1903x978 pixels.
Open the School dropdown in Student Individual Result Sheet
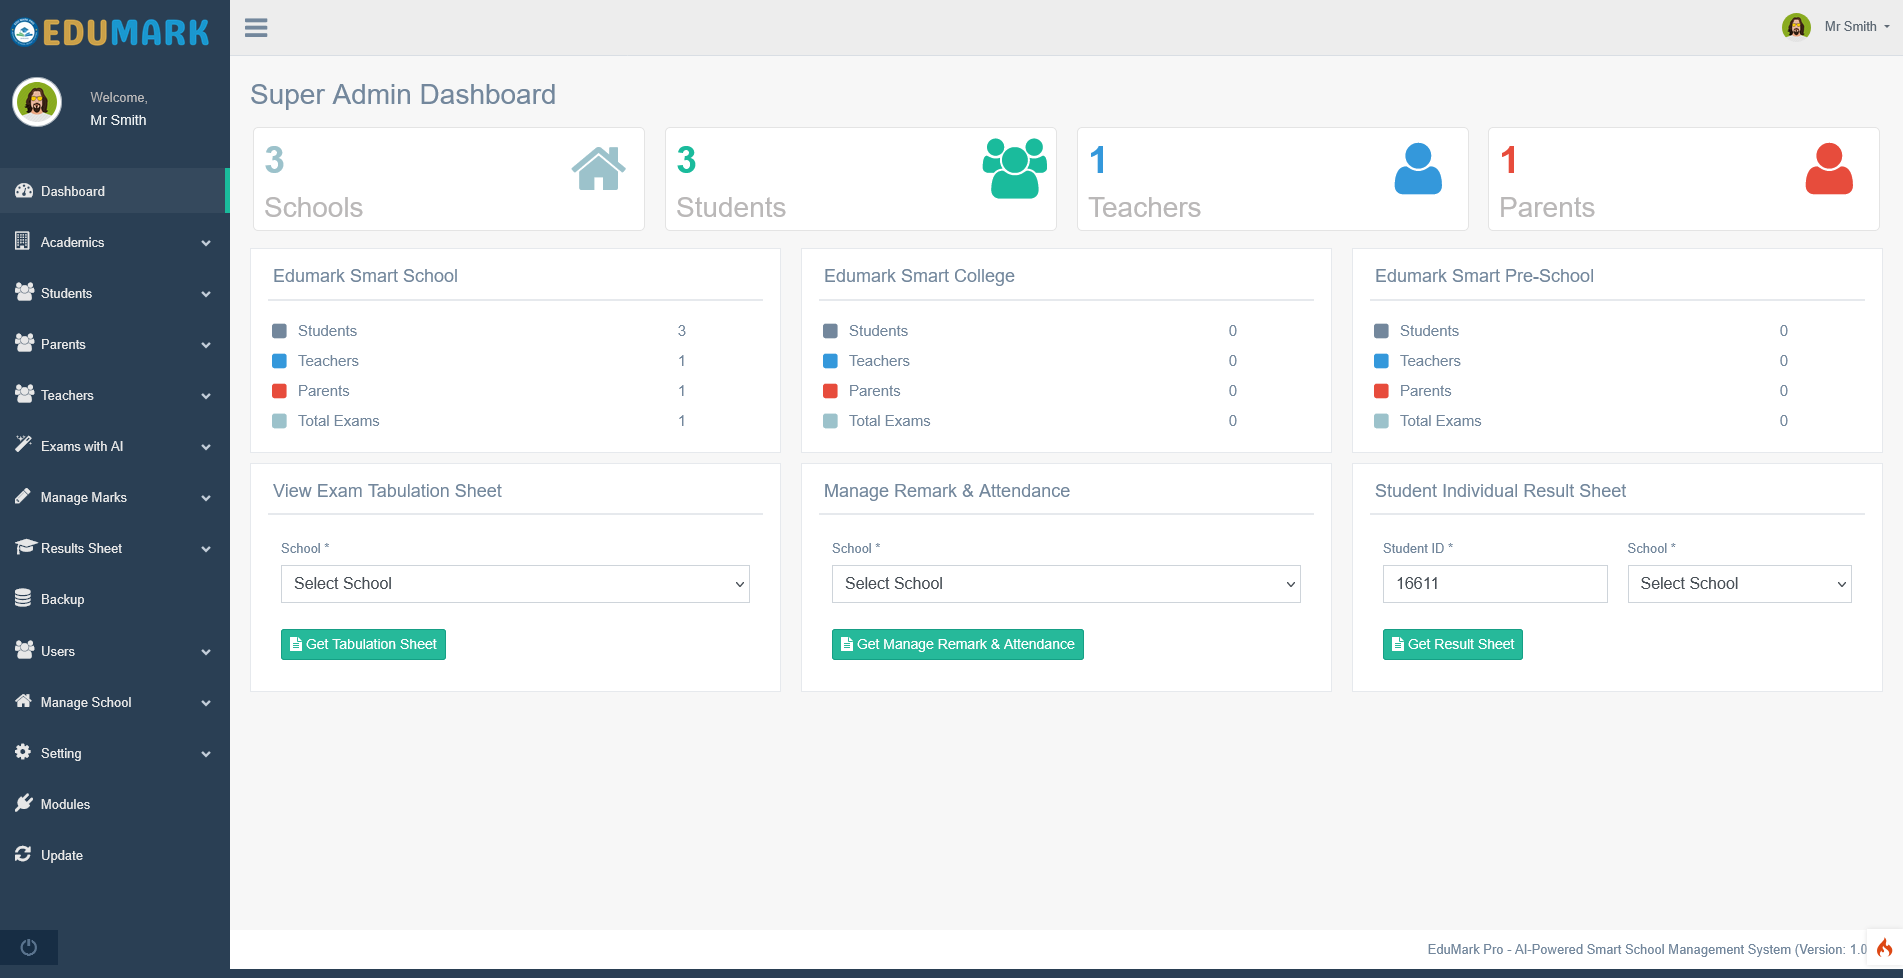(x=1739, y=584)
